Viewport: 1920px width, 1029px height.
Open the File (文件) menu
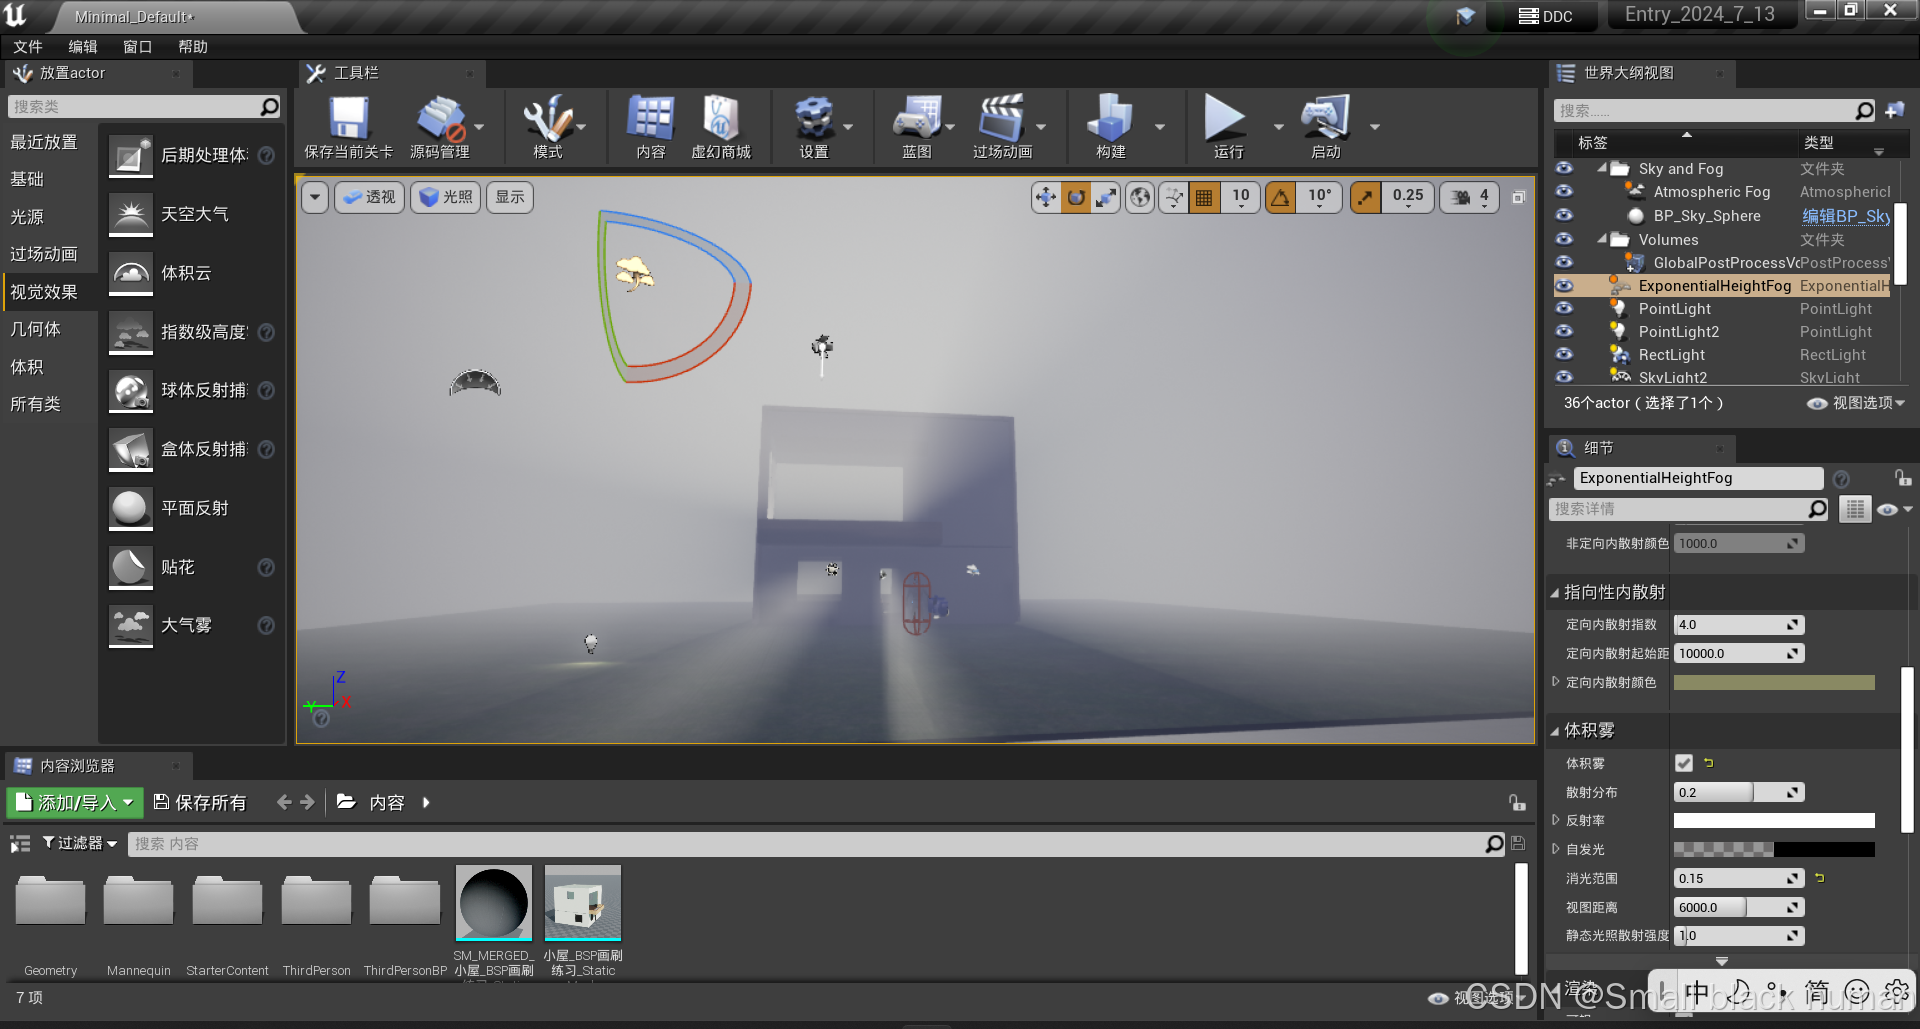point(28,47)
